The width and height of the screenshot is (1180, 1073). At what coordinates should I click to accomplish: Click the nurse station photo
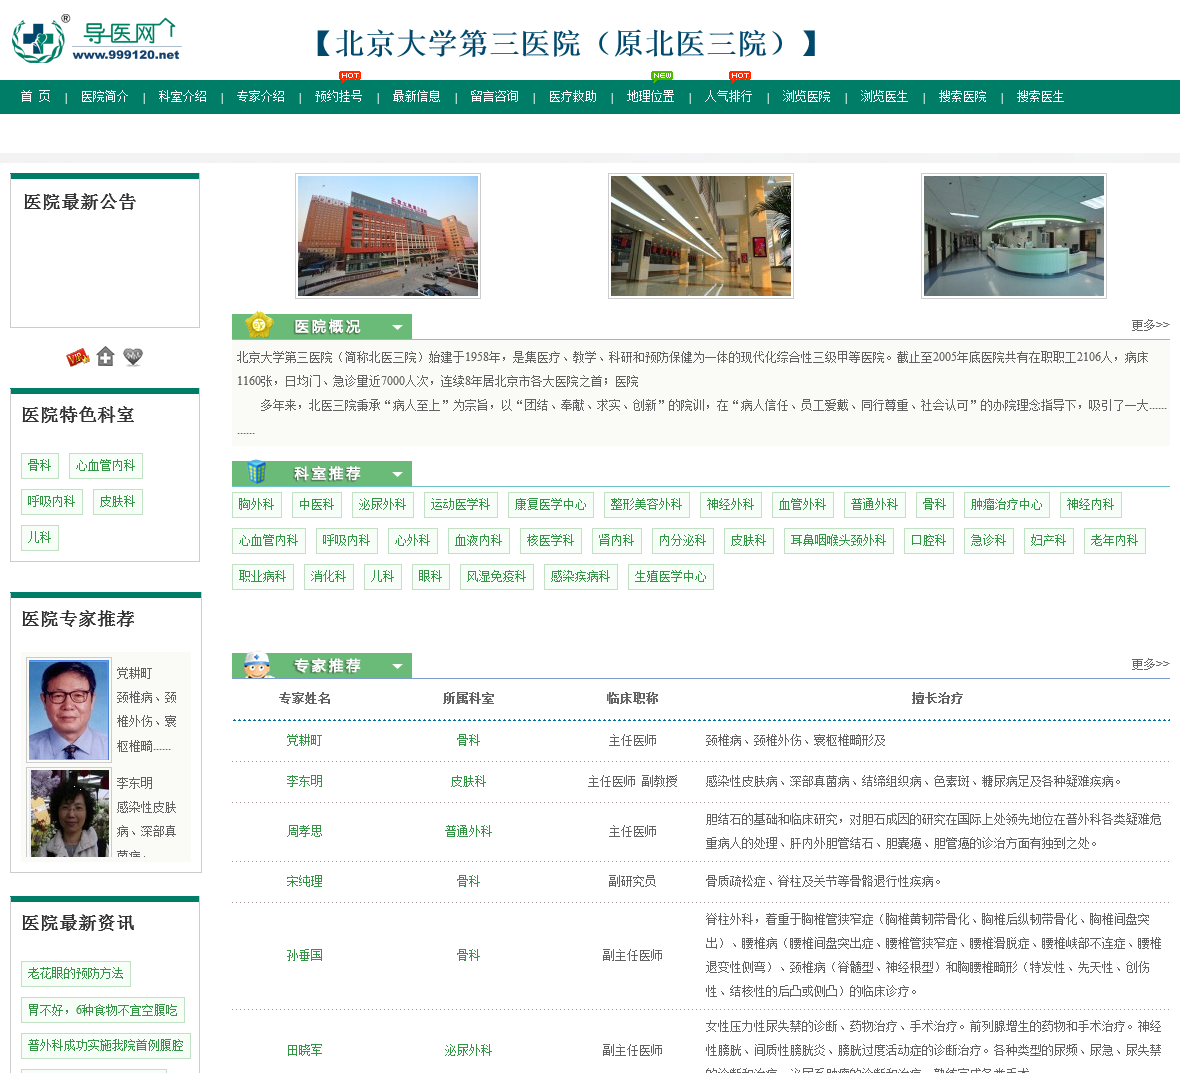point(1014,236)
